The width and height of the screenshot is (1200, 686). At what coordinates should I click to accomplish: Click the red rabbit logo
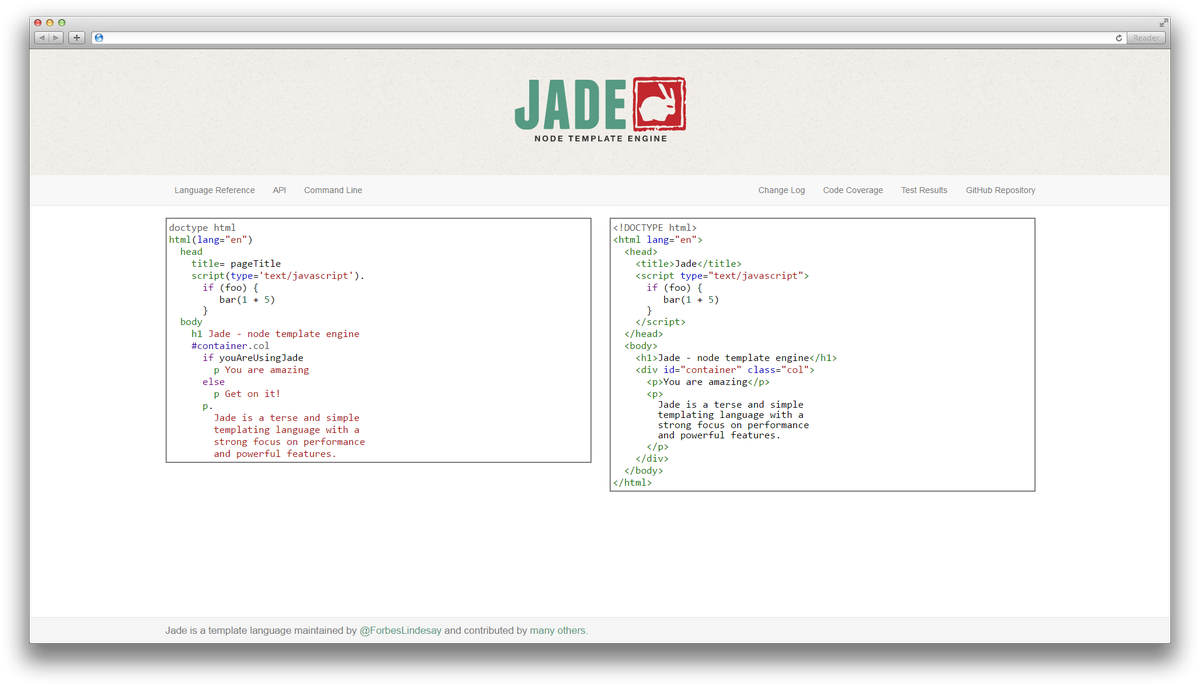click(x=660, y=104)
